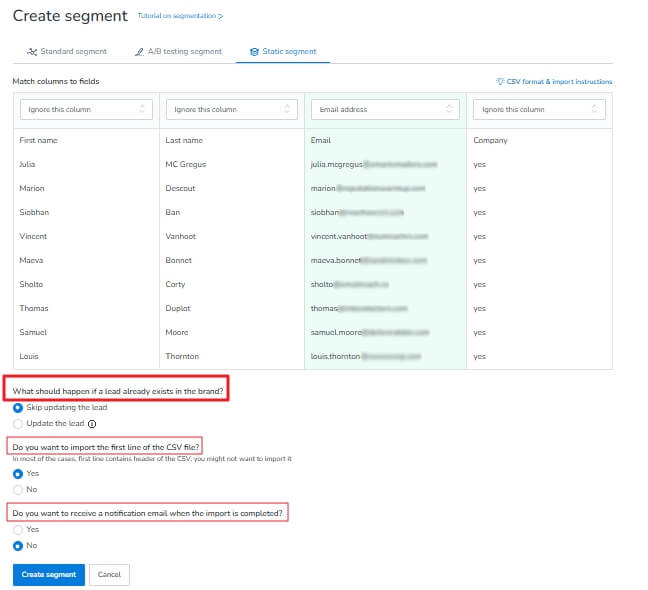Select Yes for notification email
Screen dimensions: 648x590
pyautogui.click(x=18, y=529)
